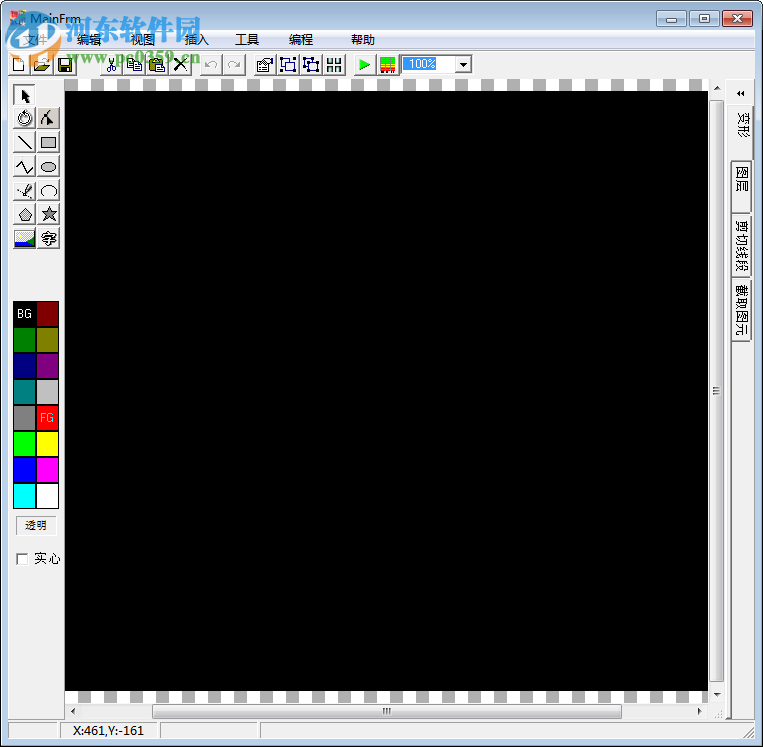Click the horizontal scrollbar thumb
763x747 pixels.
pos(387,711)
